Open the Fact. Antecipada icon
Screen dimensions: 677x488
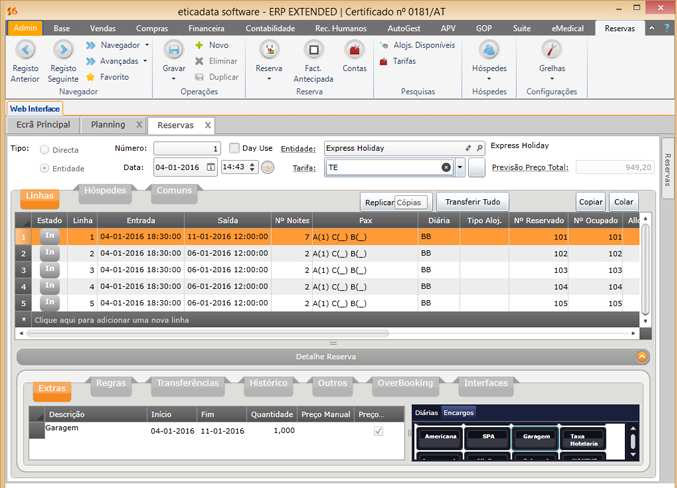[x=312, y=49]
